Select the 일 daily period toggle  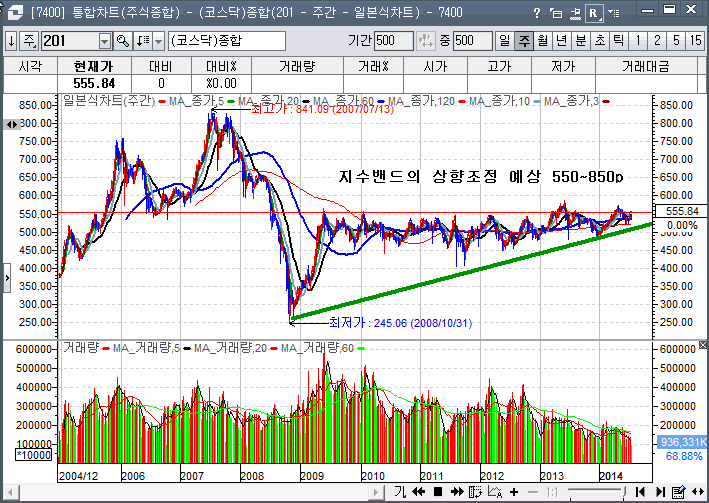pos(505,41)
